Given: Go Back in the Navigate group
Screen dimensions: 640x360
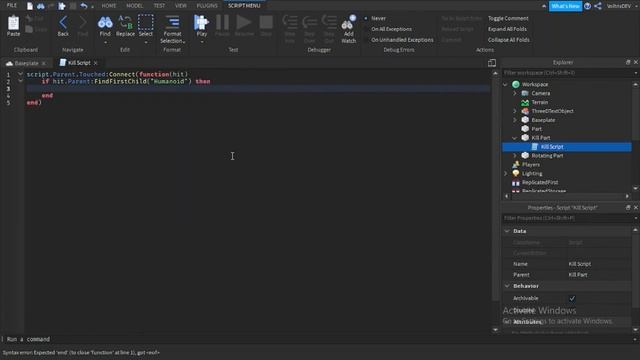Looking at the screenshot, I should pyautogui.click(x=63, y=23).
